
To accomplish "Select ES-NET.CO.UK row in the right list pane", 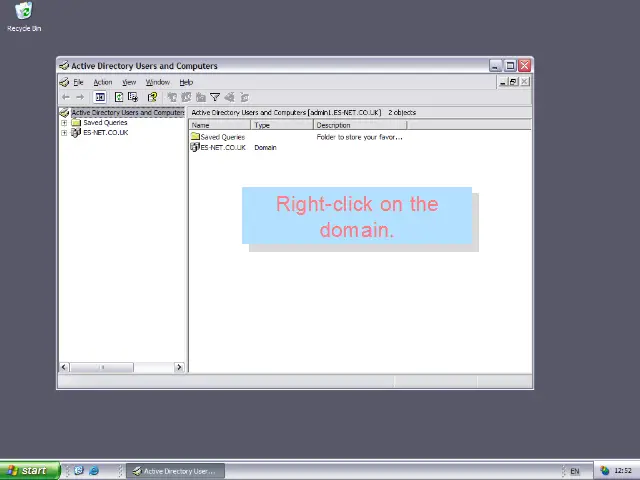I will pyautogui.click(x=223, y=147).
